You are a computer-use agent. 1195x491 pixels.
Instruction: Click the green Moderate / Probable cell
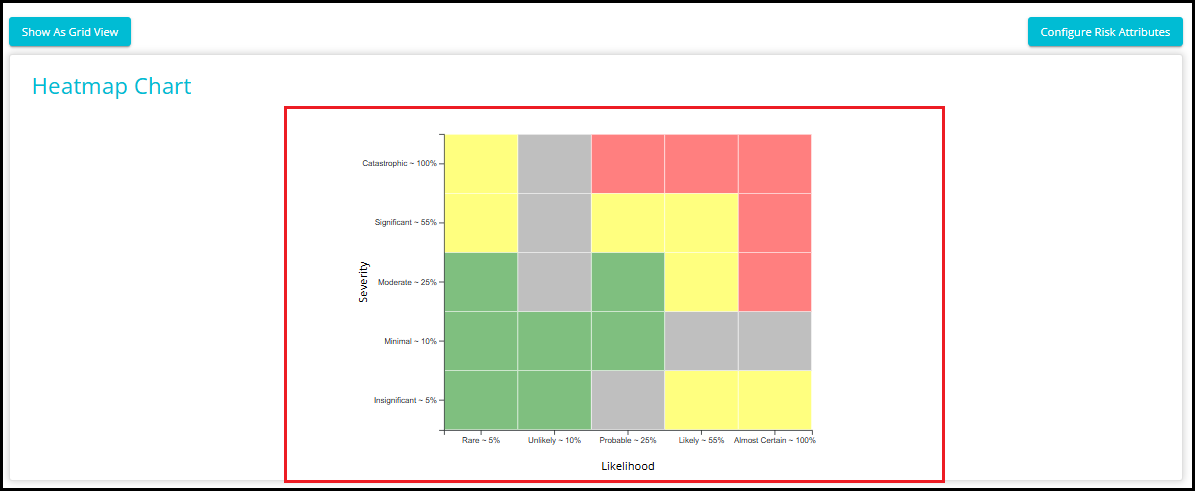point(628,281)
